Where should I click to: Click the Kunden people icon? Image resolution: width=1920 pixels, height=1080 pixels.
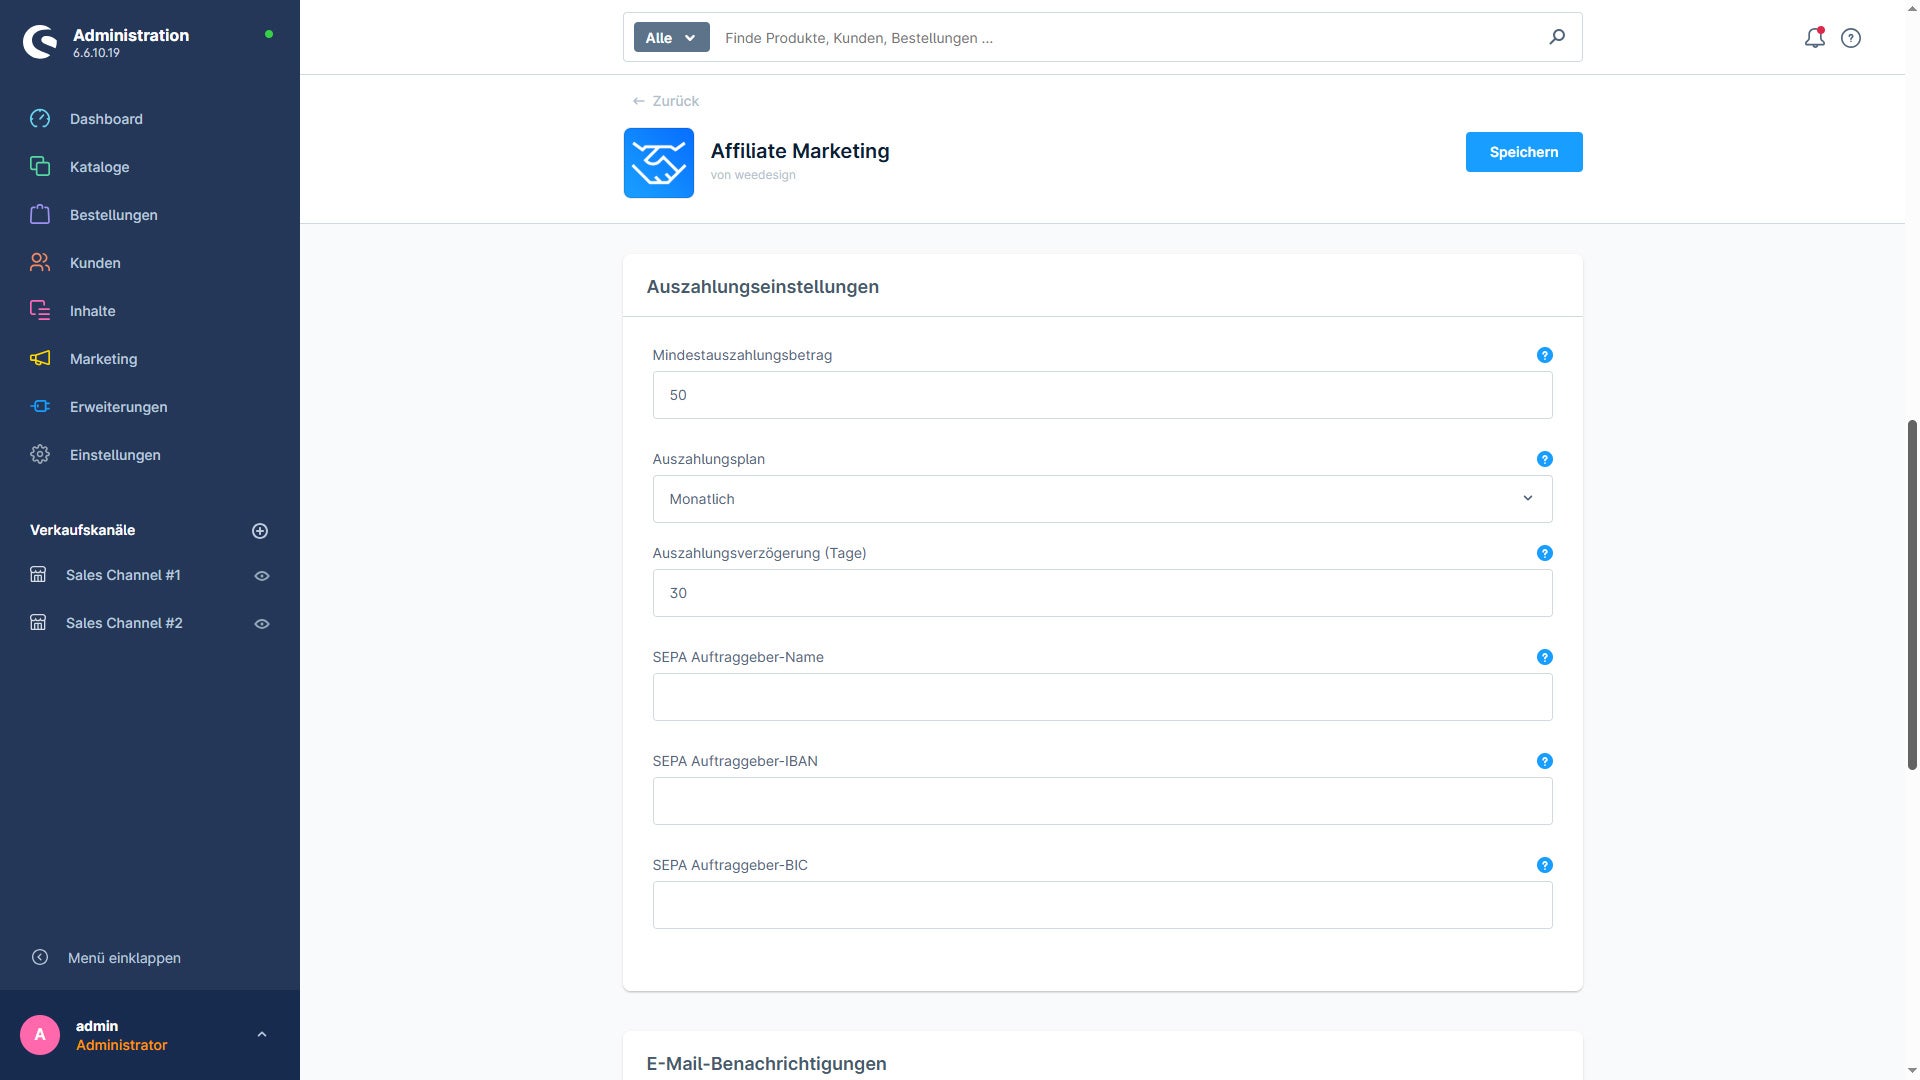[40, 263]
